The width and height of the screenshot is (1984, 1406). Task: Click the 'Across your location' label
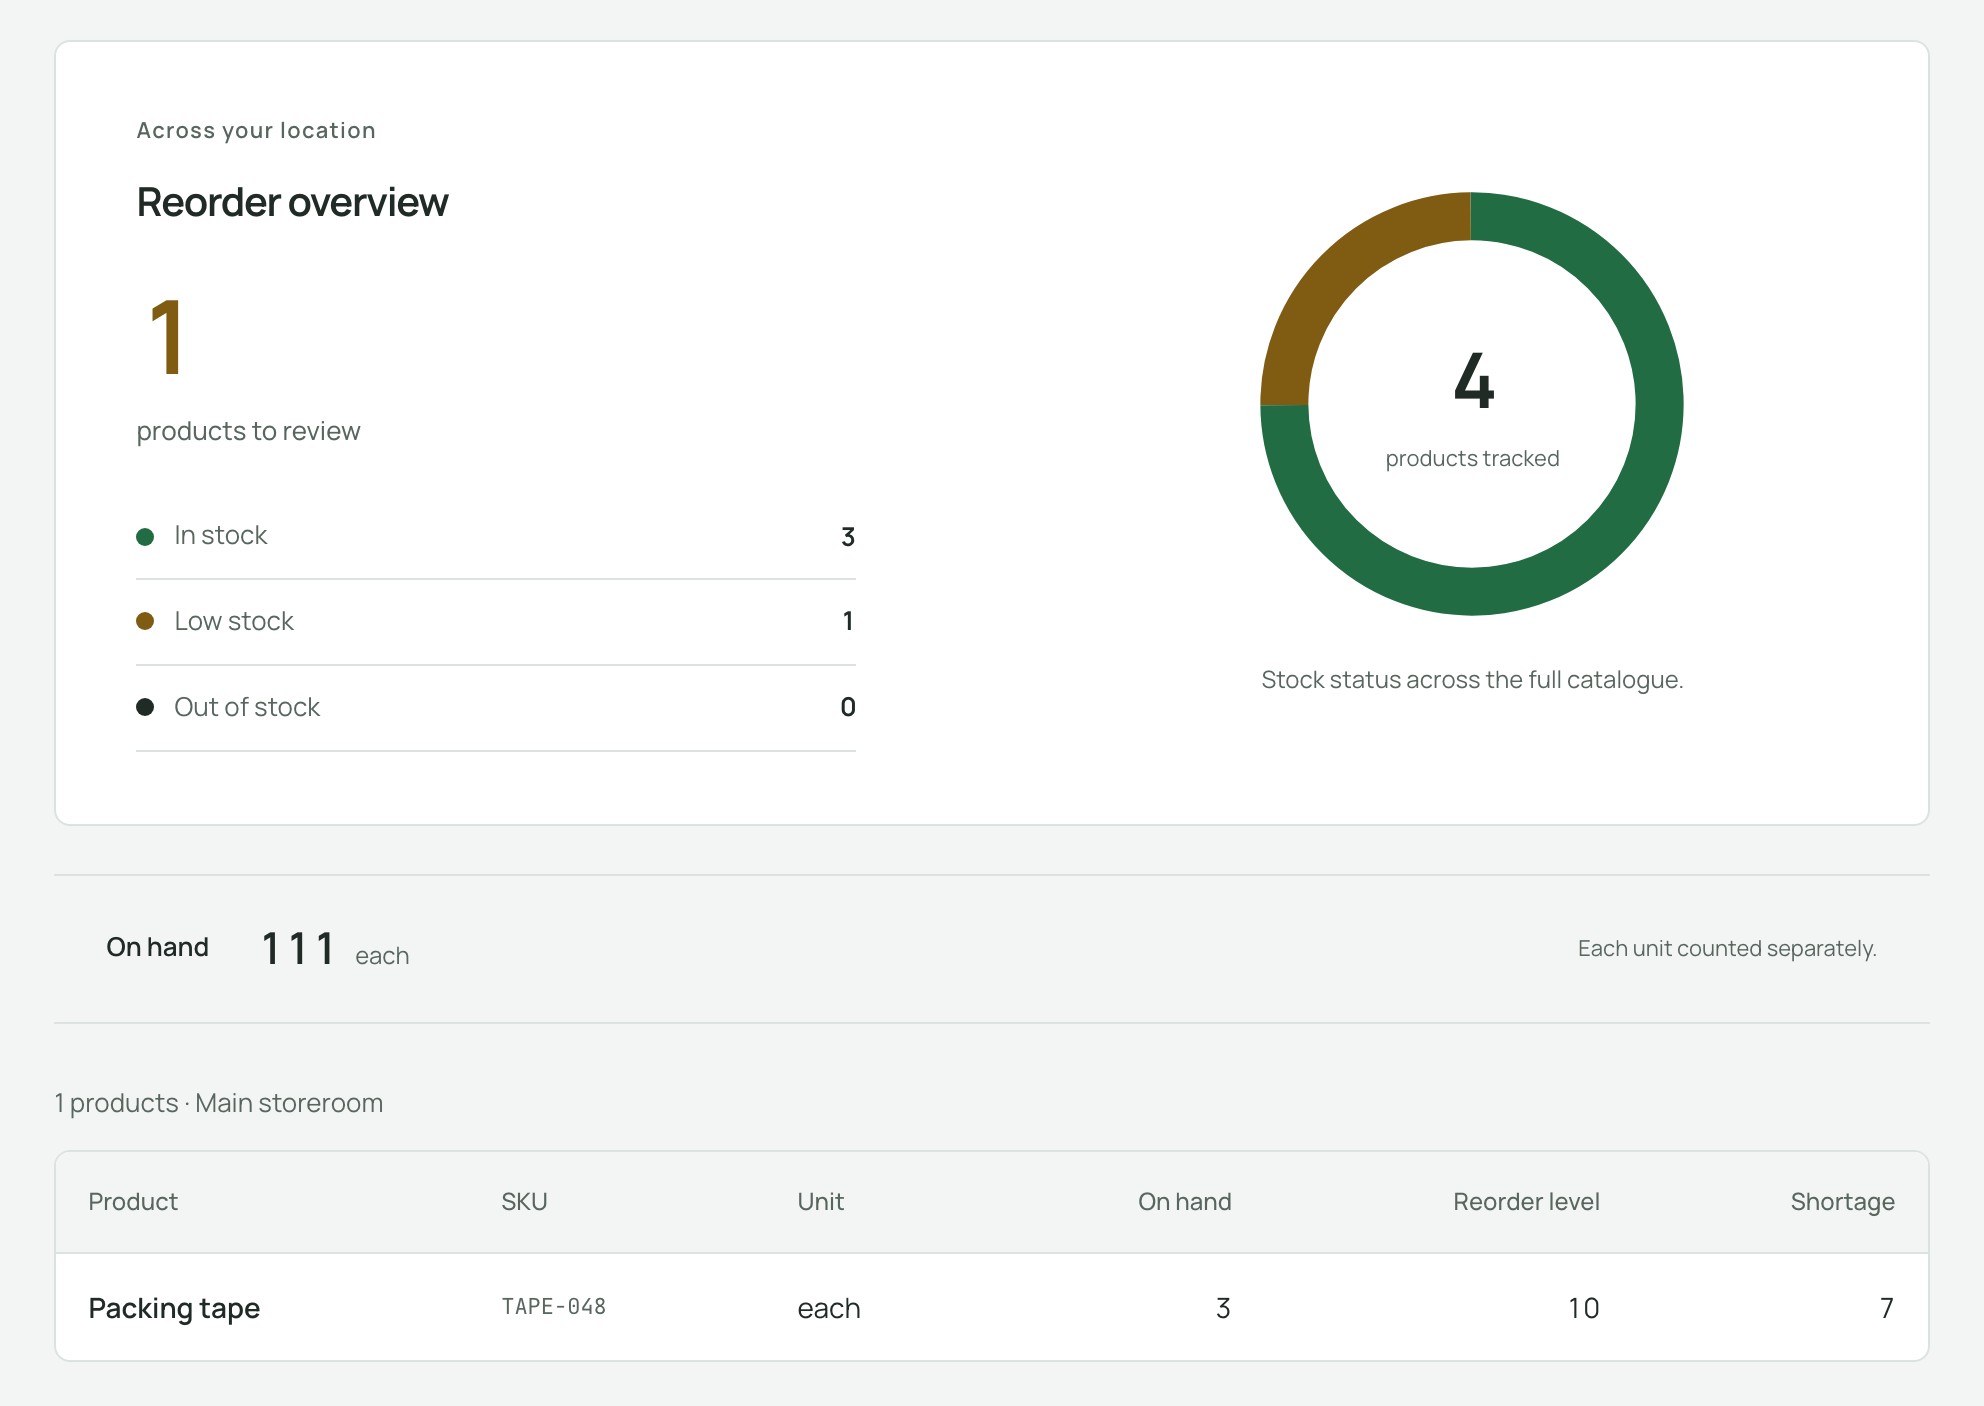coord(256,130)
